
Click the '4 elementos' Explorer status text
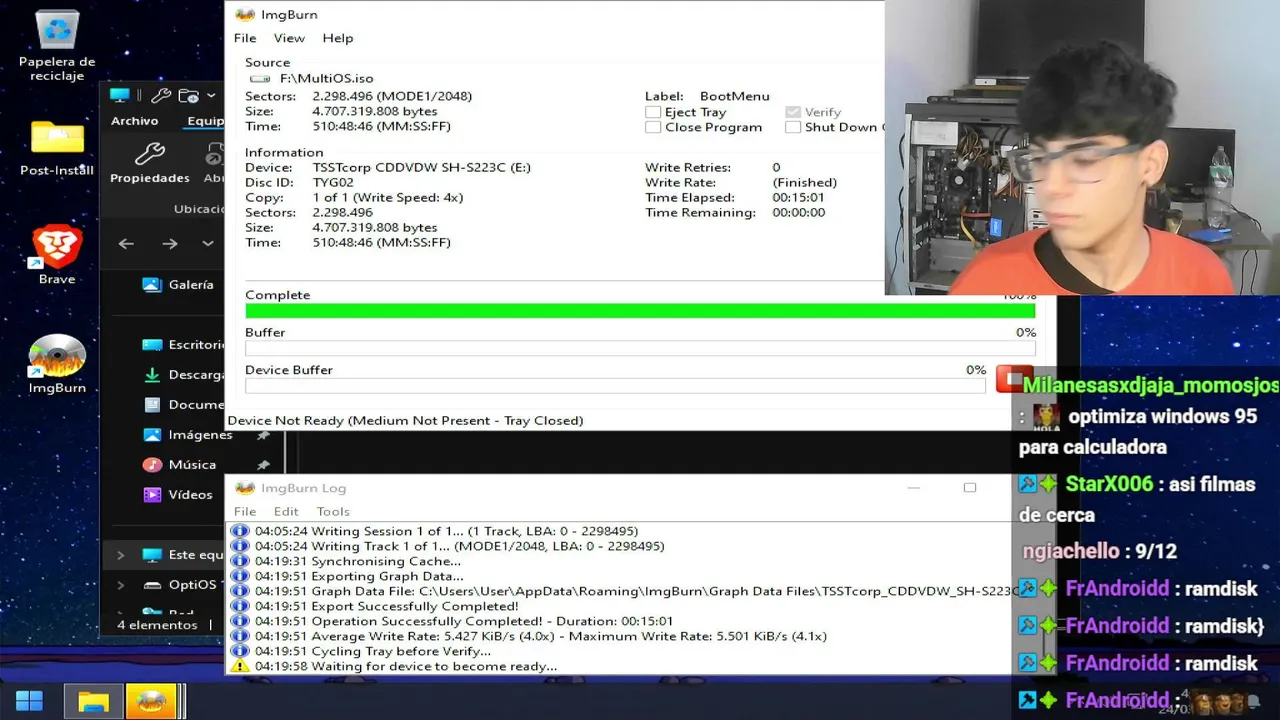tap(157, 625)
